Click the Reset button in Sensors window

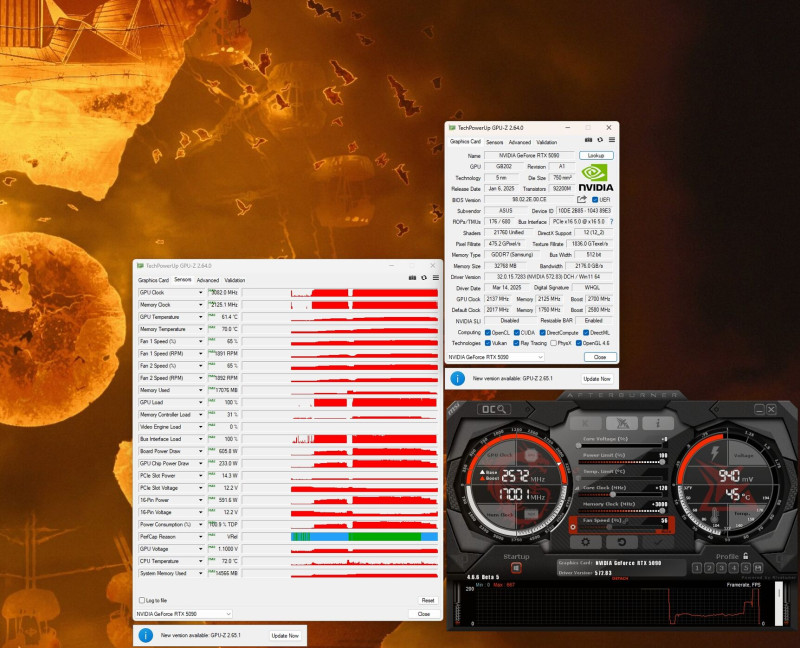coord(428,600)
